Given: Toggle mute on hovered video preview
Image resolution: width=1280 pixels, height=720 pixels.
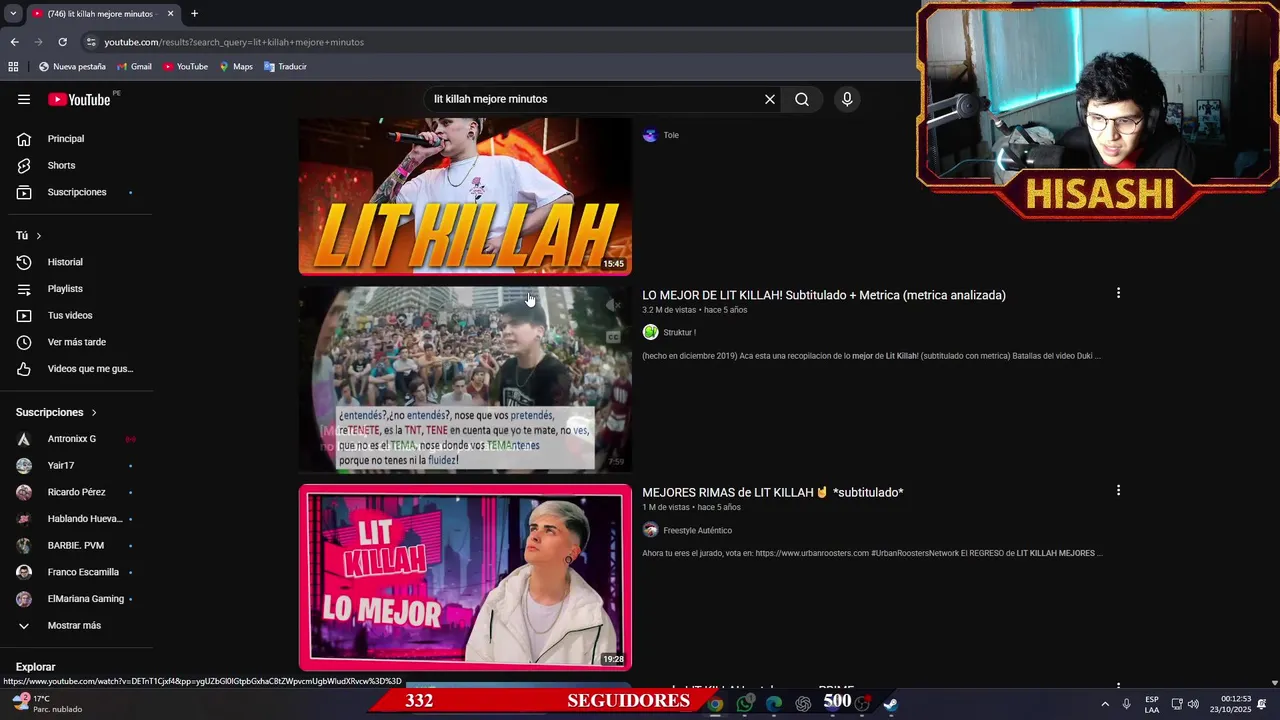Looking at the screenshot, I should pos(613,305).
